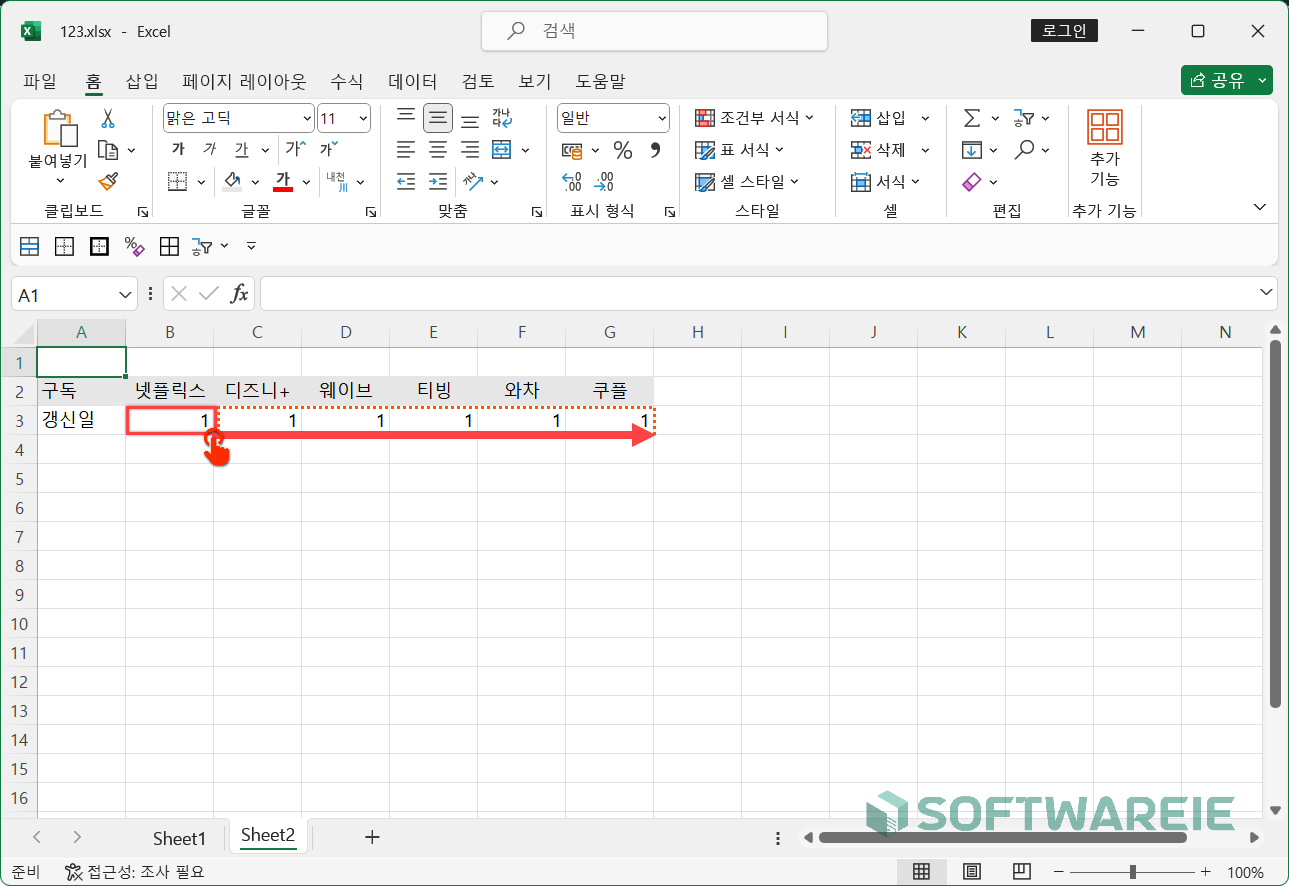This screenshot has height=886, width=1289.
Task: Toggle underline 가 formatting
Action: pyautogui.click(x=241, y=149)
